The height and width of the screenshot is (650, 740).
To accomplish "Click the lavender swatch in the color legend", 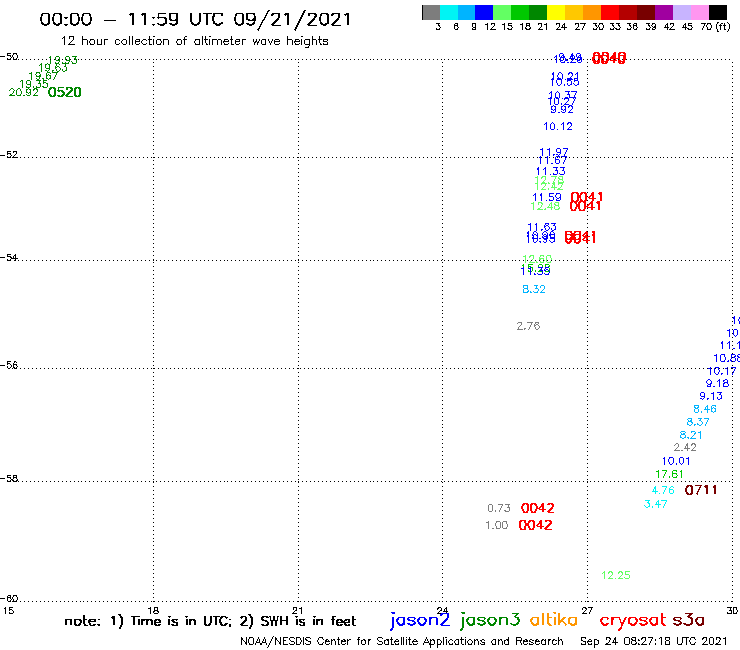I will 682,12.
